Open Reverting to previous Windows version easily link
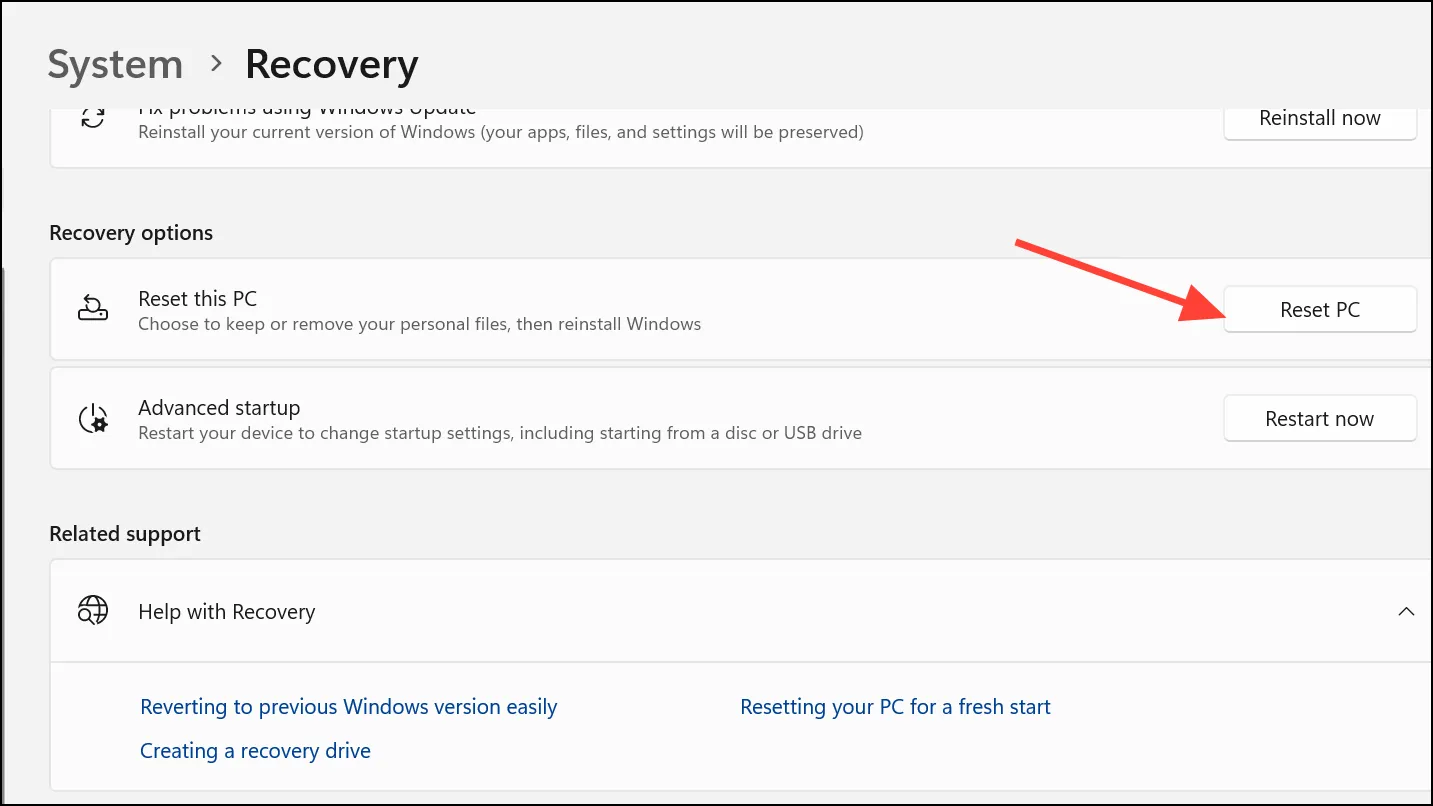The image size is (1433, 806). (x=349, y=707)
